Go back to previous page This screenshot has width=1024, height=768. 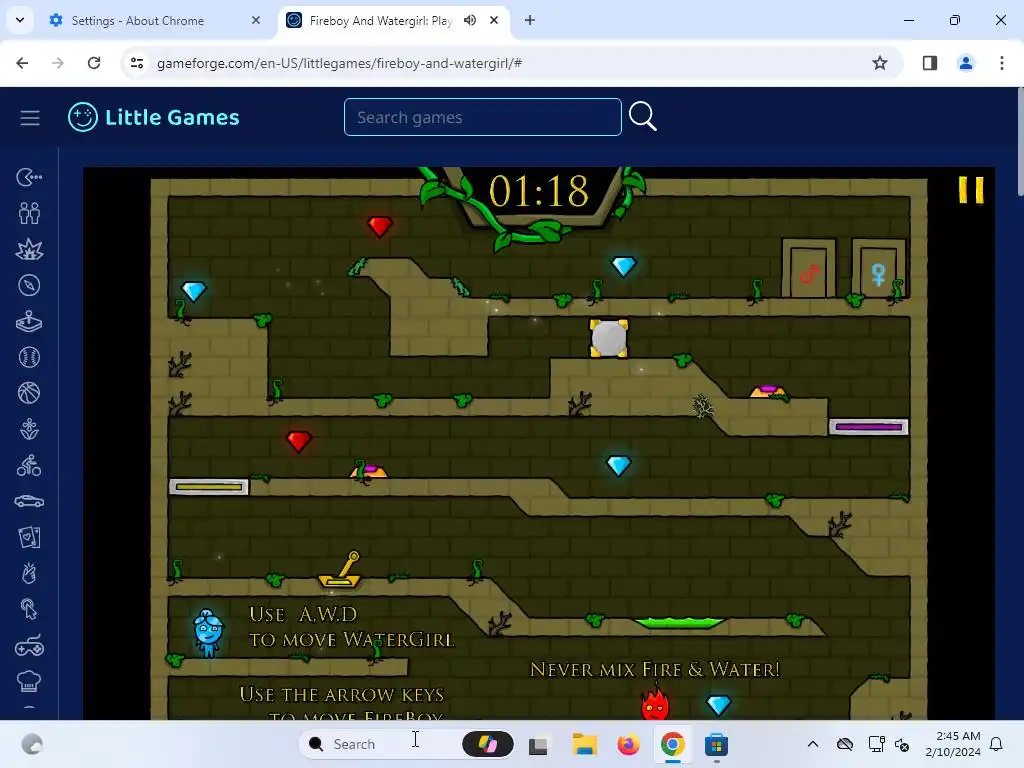[22, 63]
